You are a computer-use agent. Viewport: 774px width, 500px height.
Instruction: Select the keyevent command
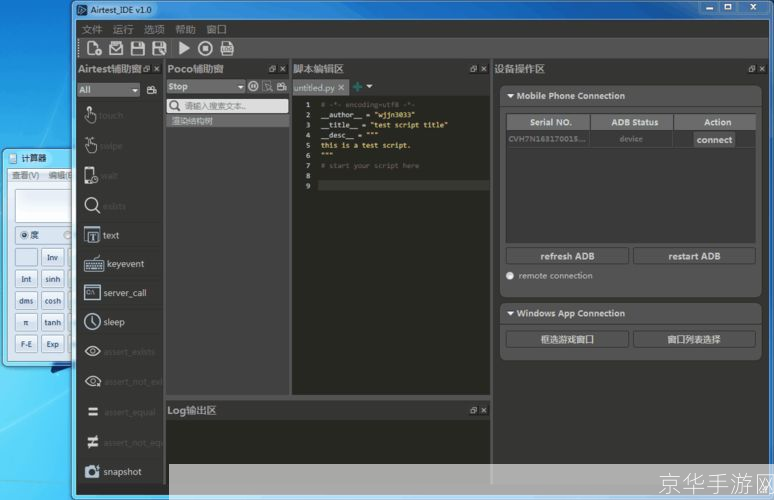pos(114,264)
